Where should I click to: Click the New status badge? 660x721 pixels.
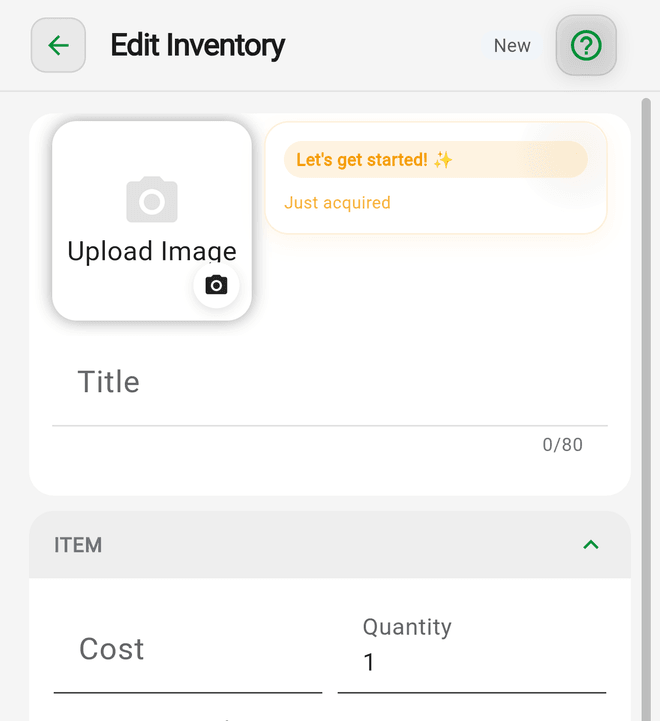512,46
